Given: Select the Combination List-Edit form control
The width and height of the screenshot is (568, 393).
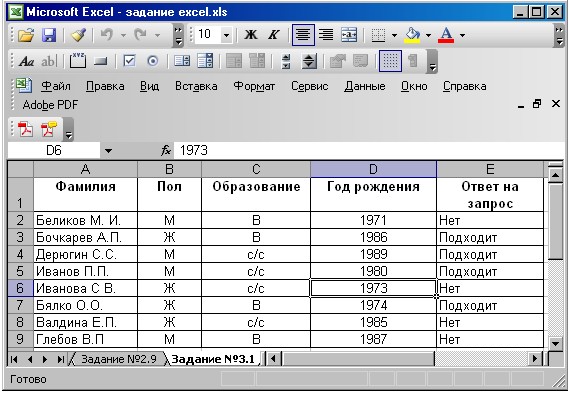Looking at the screenshot, I should coord(234,61).
